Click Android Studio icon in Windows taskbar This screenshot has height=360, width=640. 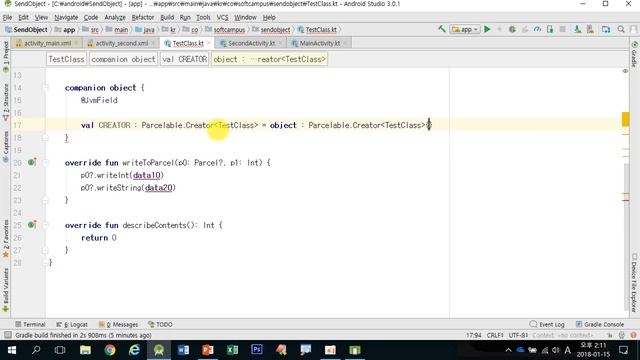click(x=159, y=350)
